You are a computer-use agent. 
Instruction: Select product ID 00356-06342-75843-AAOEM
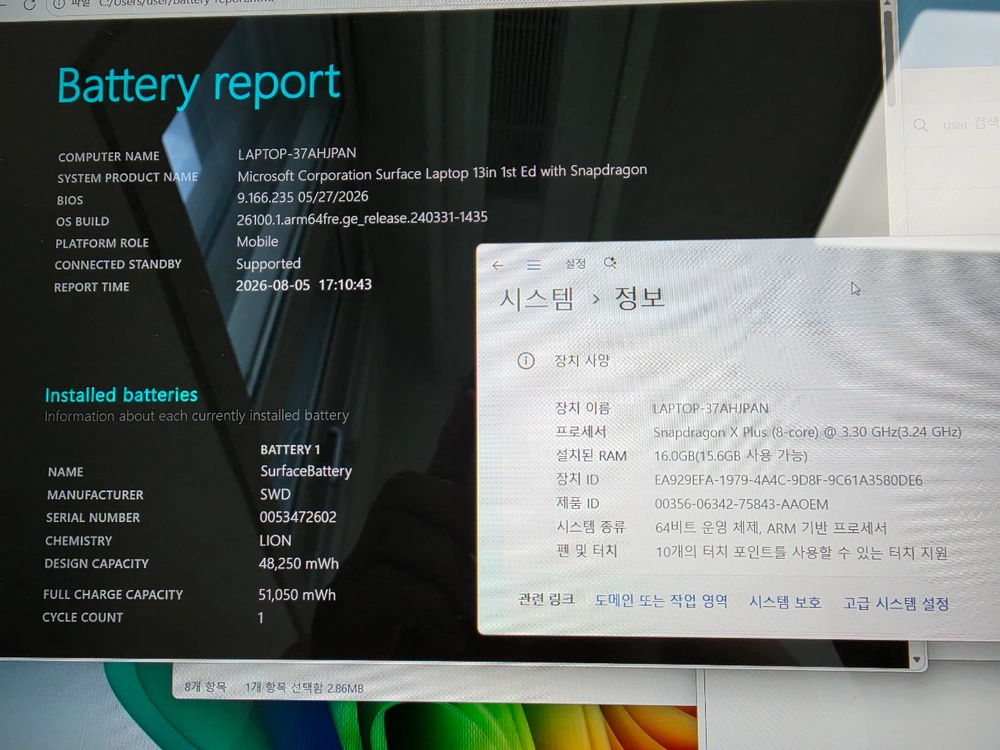[741, 504]
